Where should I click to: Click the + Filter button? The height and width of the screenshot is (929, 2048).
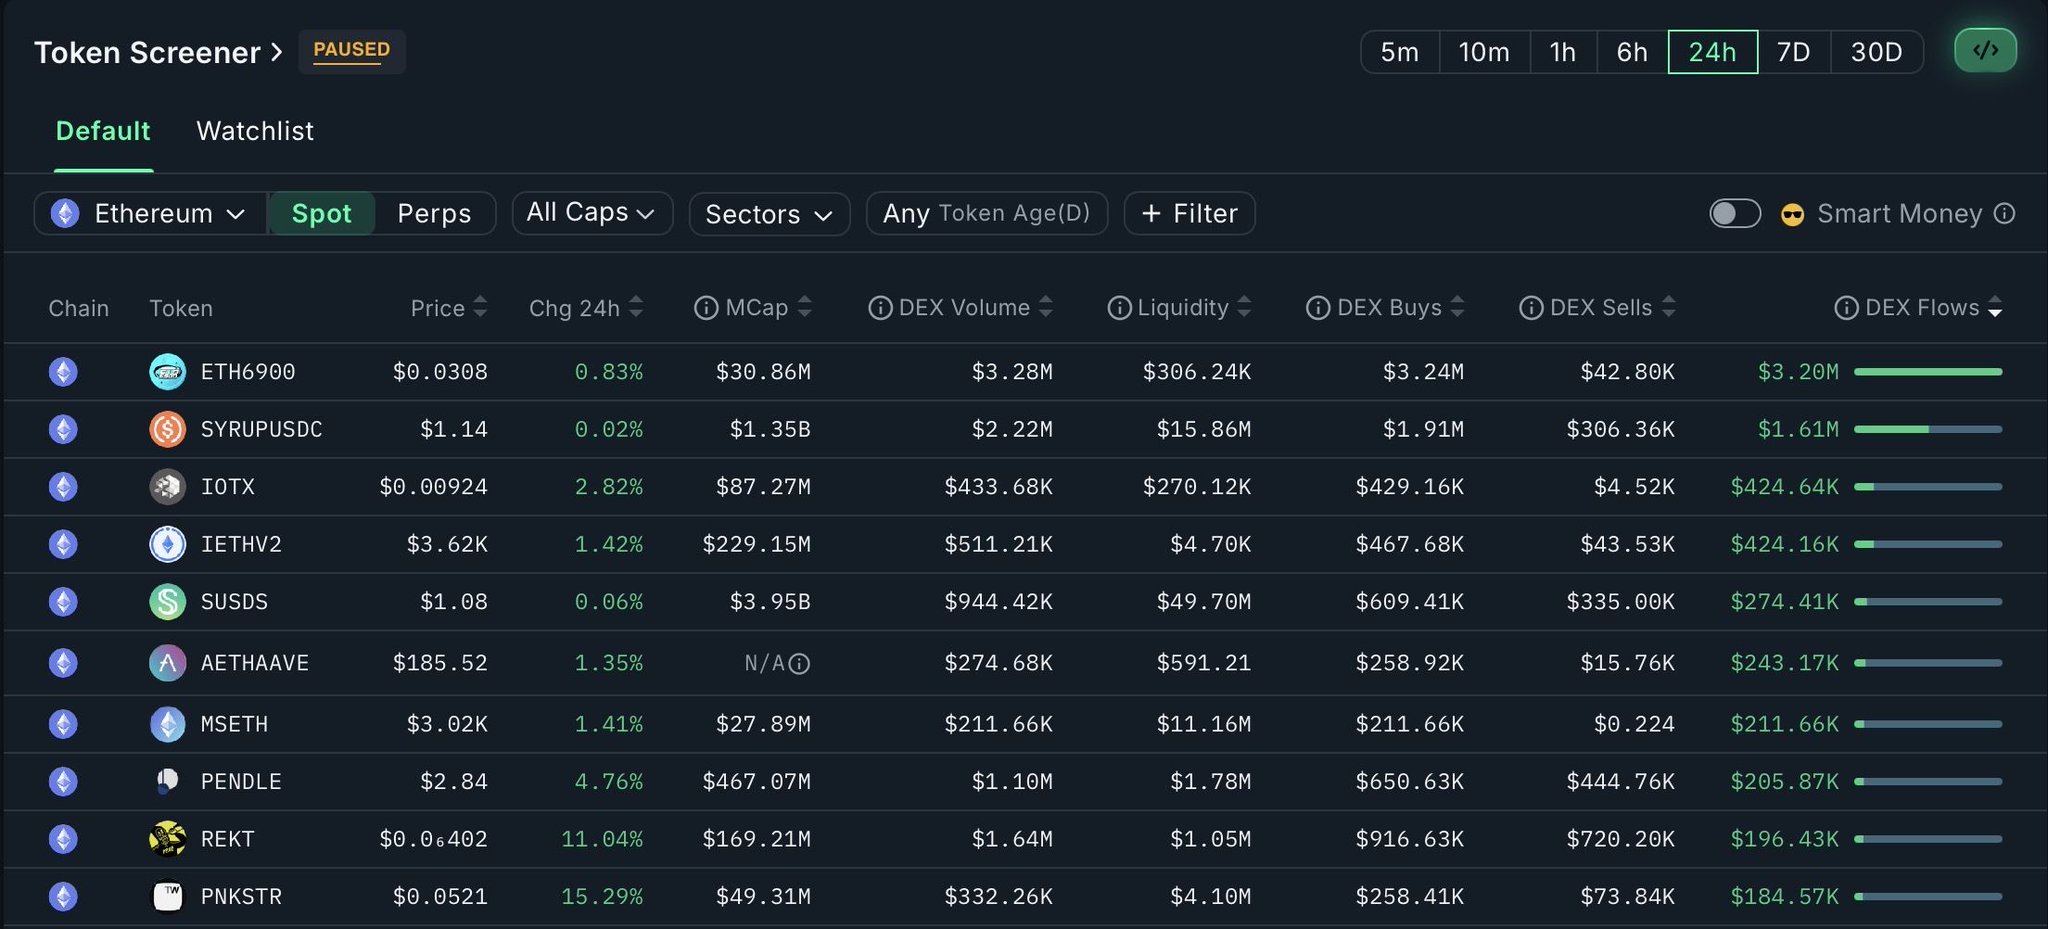[x=1189, y=213]
